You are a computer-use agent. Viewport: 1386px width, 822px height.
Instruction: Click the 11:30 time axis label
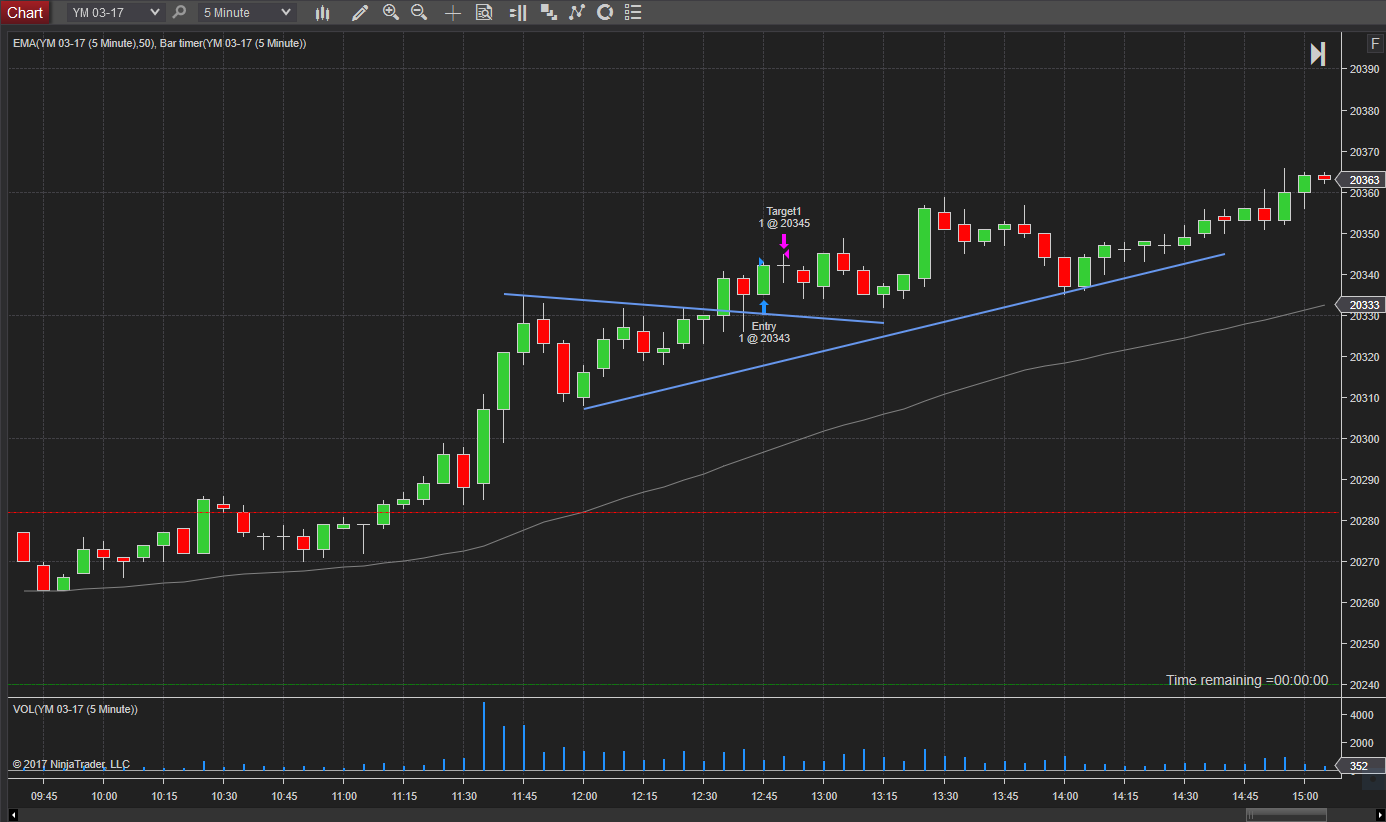pyautogui.click(x=464, y=796)
